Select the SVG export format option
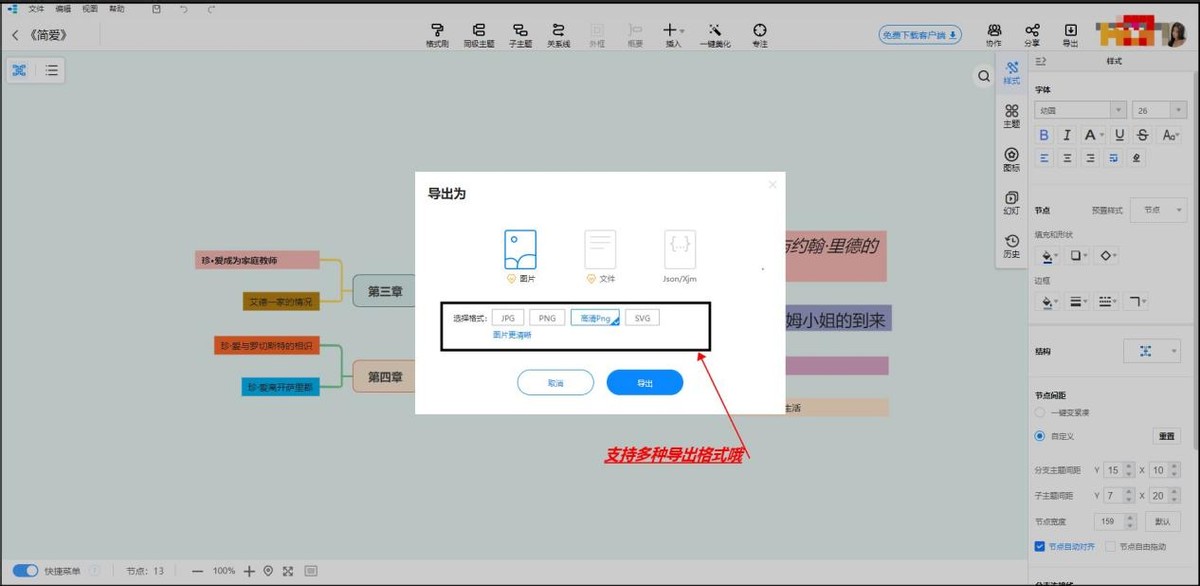The width and height of the screenshot is (1200, 586). [641, 317]
